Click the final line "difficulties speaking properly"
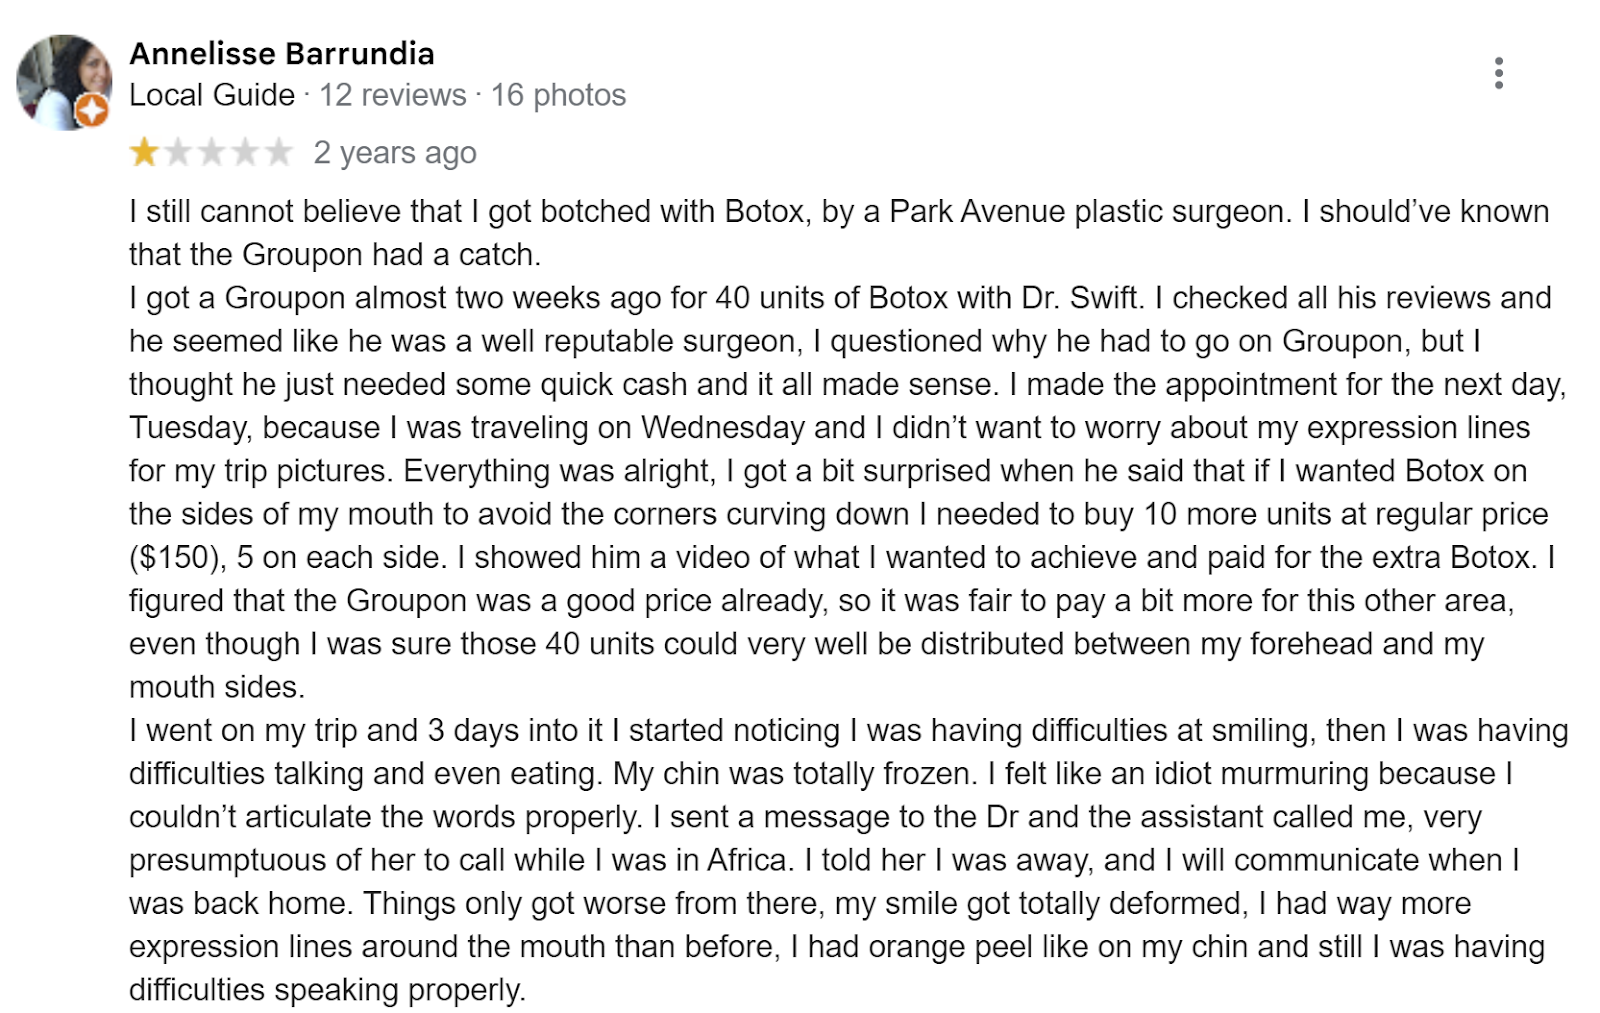1600x1013 pixels. point(326,990)
